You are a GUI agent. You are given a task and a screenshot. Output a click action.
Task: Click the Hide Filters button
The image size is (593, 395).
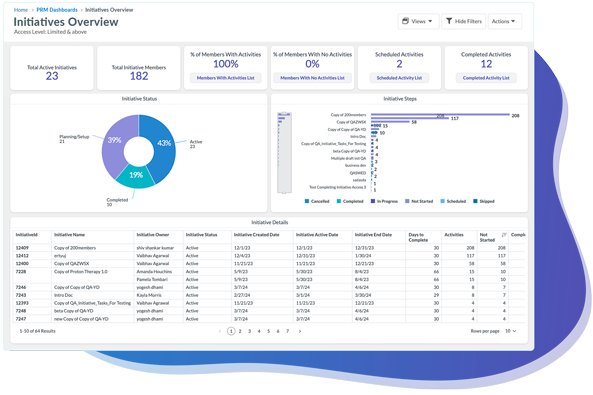pyautogui.click(x=464, y=21)
